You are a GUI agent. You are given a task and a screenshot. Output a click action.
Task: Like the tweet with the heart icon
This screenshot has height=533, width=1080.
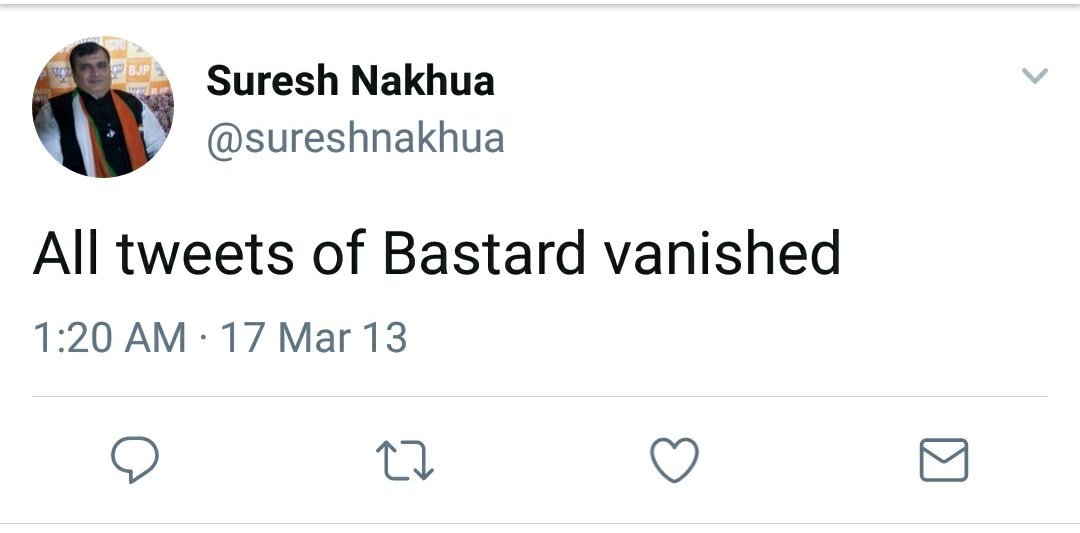674,460
